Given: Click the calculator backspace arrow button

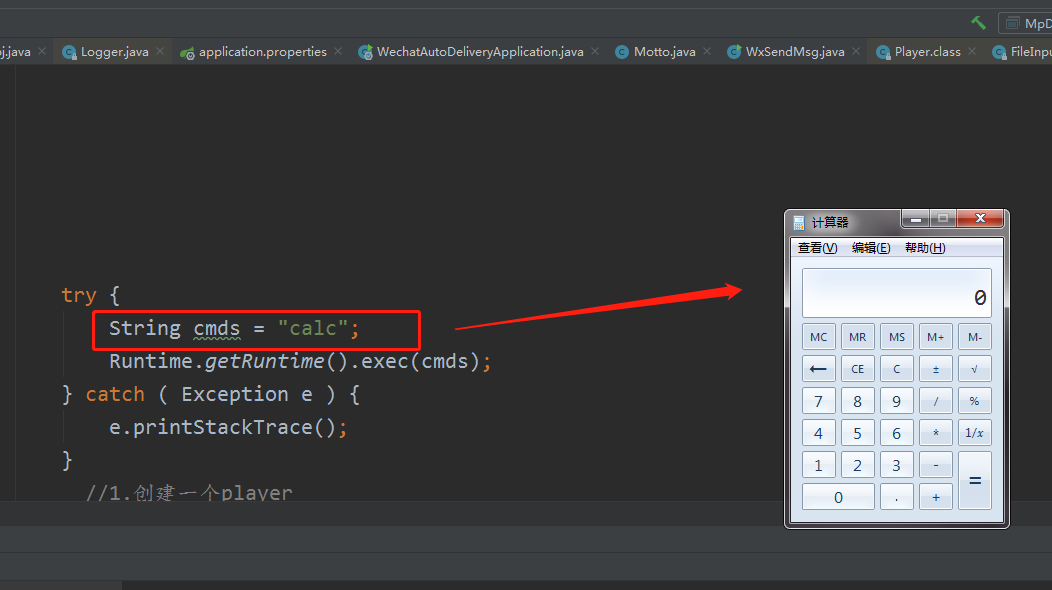Looking at the screenshot, I should 819,368.
